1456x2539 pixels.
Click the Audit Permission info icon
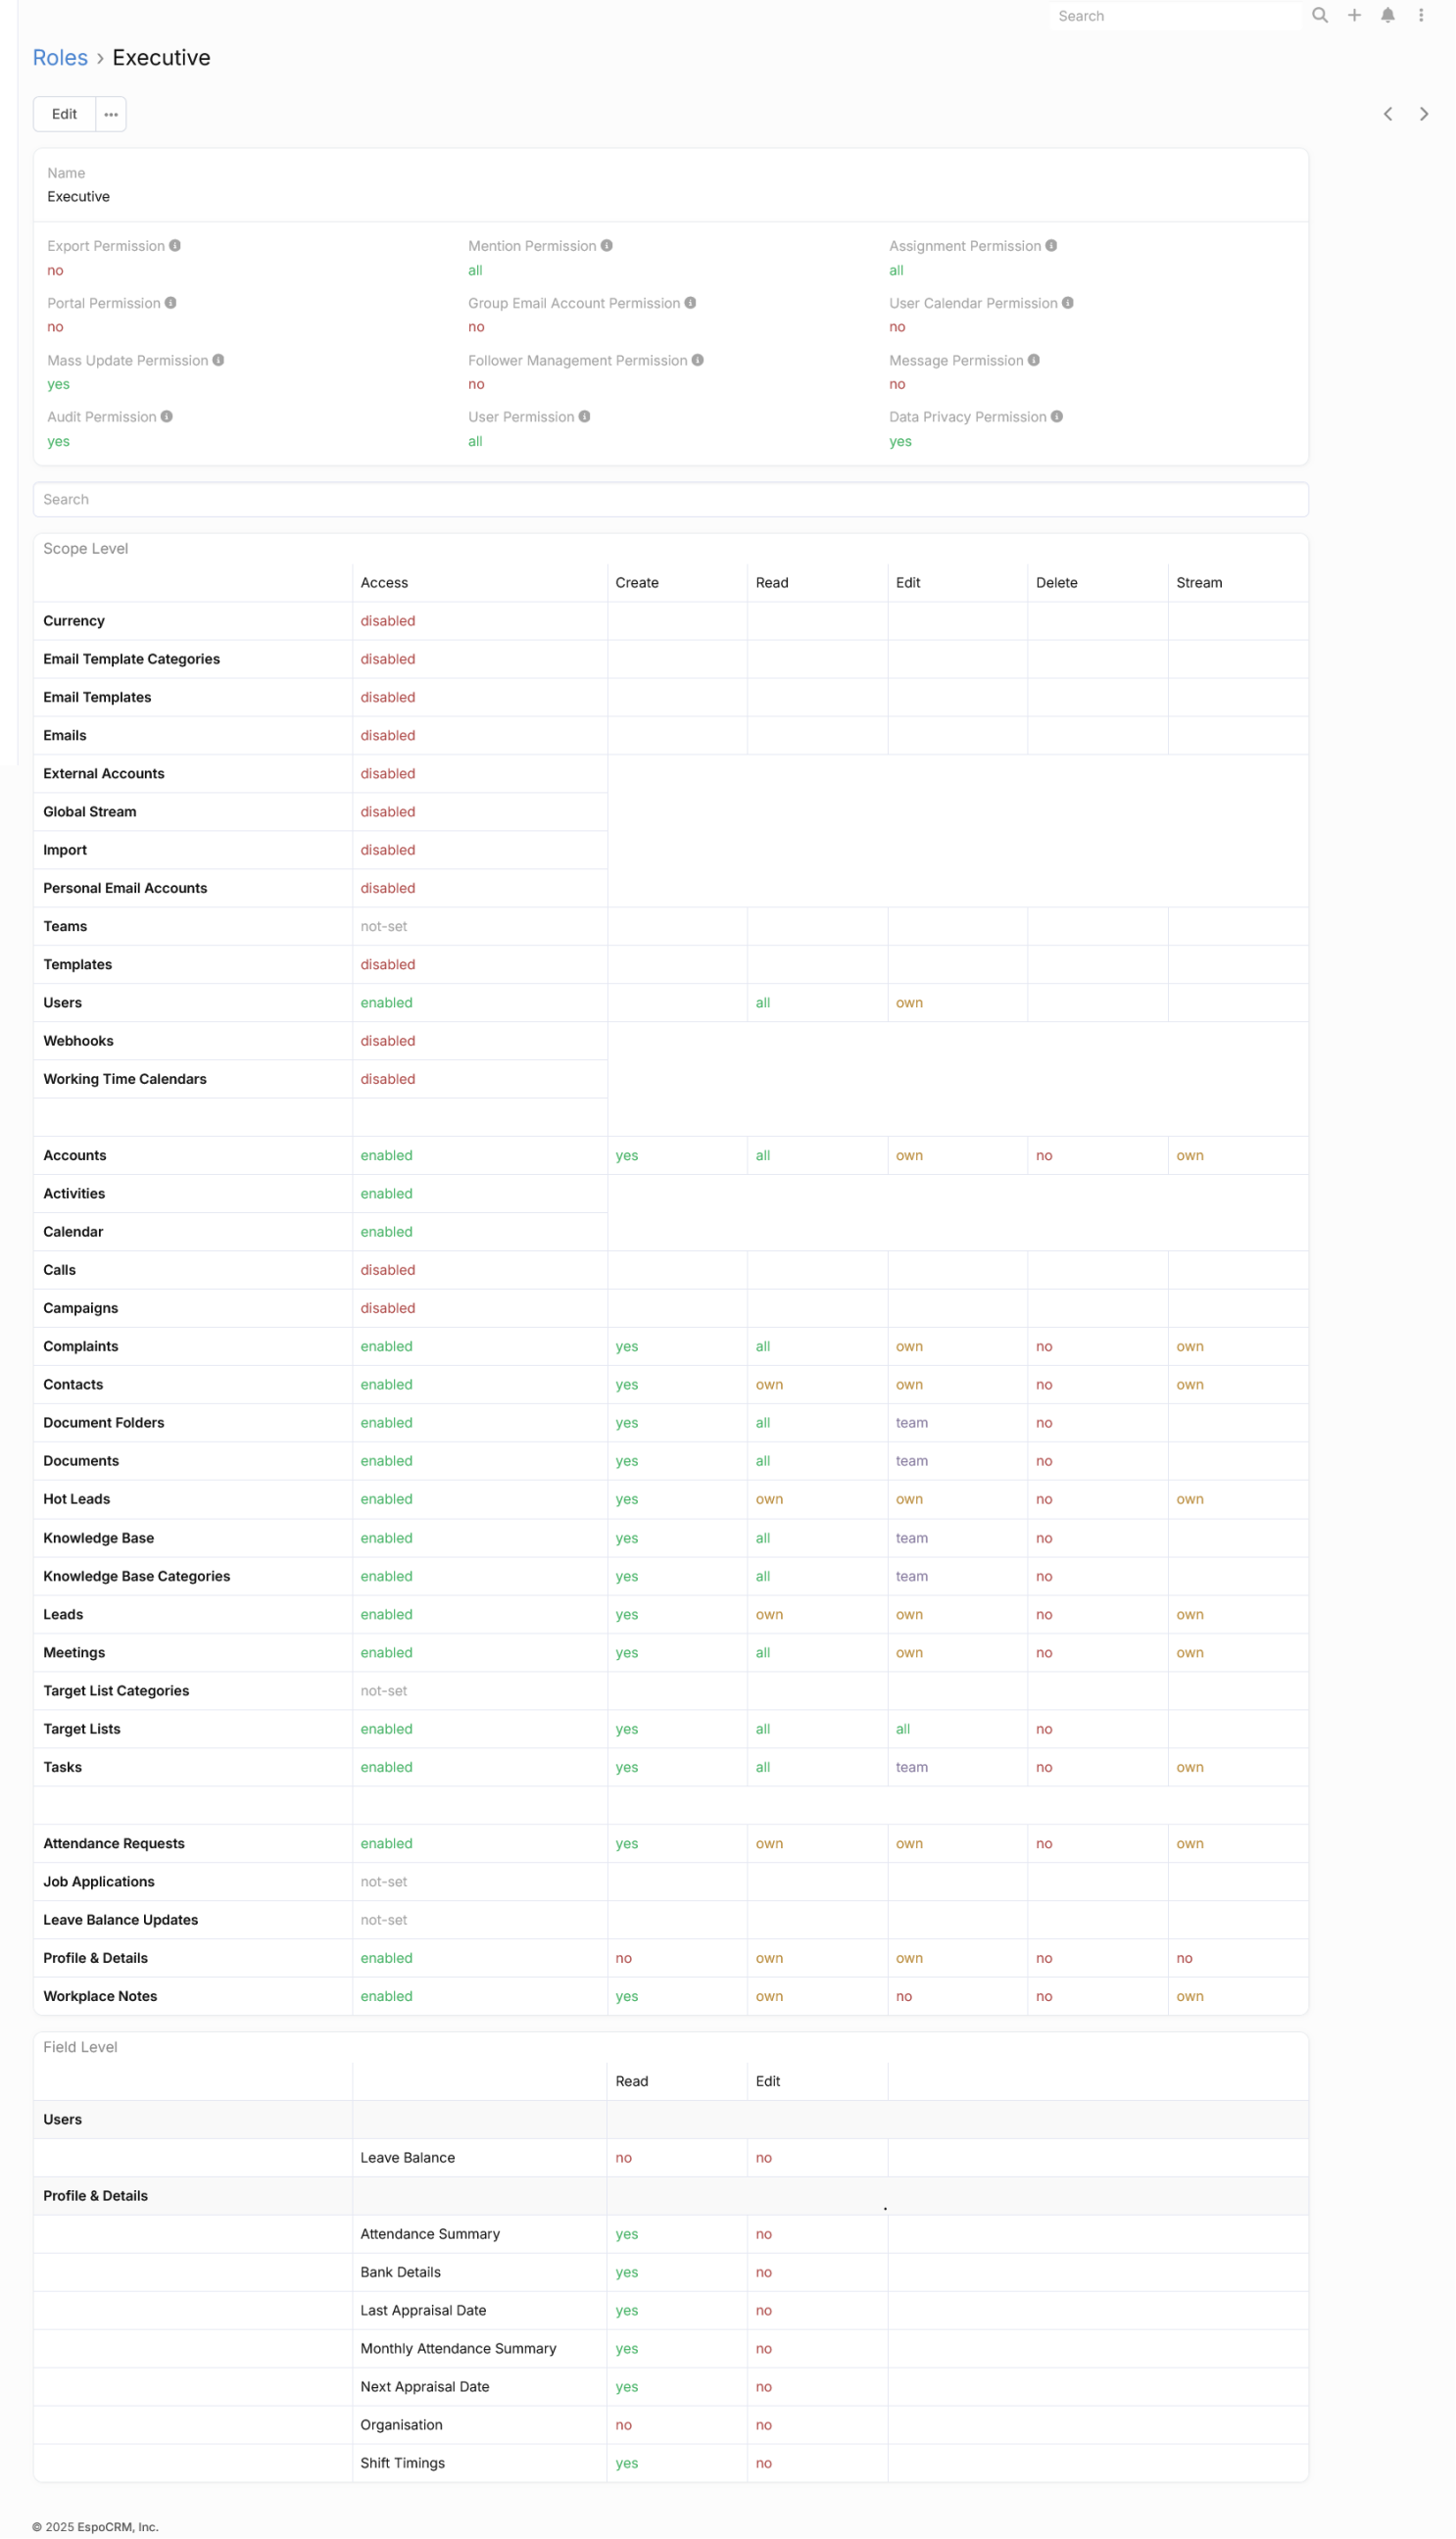[x=167, y=417]
